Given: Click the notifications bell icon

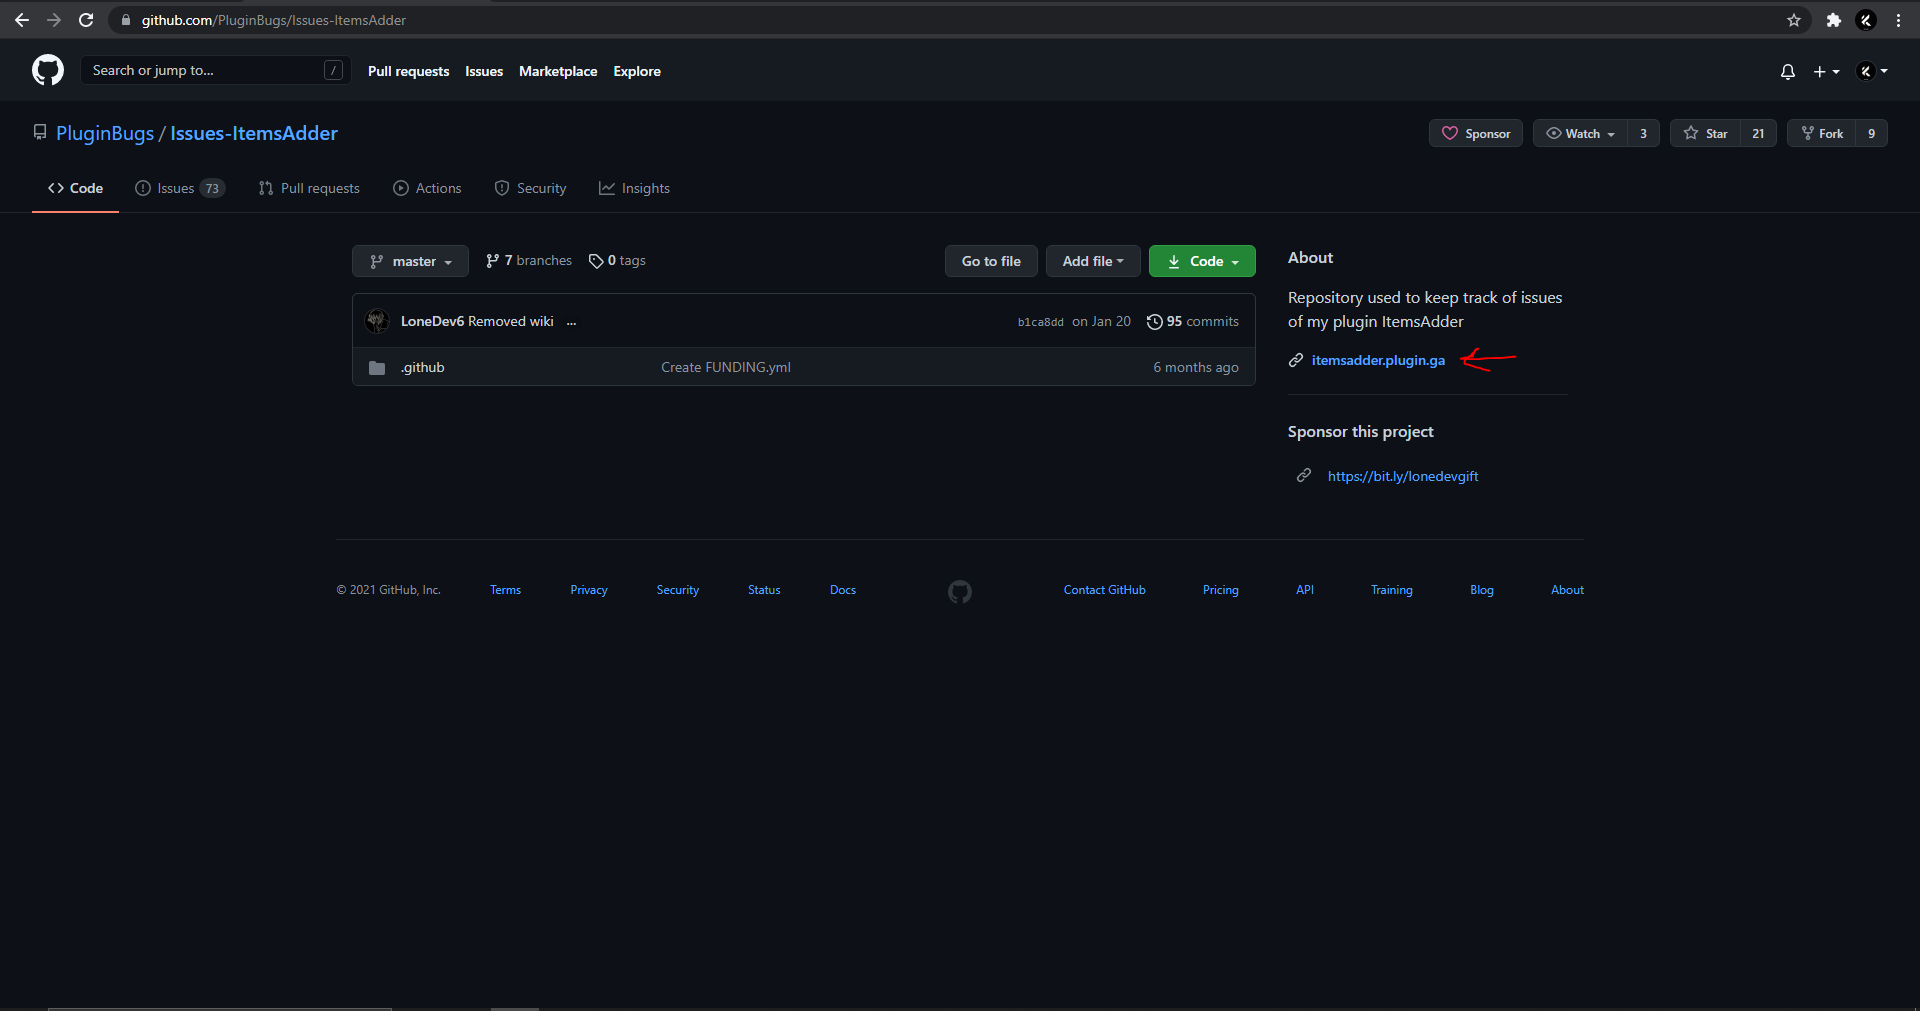Looking at the screenshot, I should tap(1787, 71).
